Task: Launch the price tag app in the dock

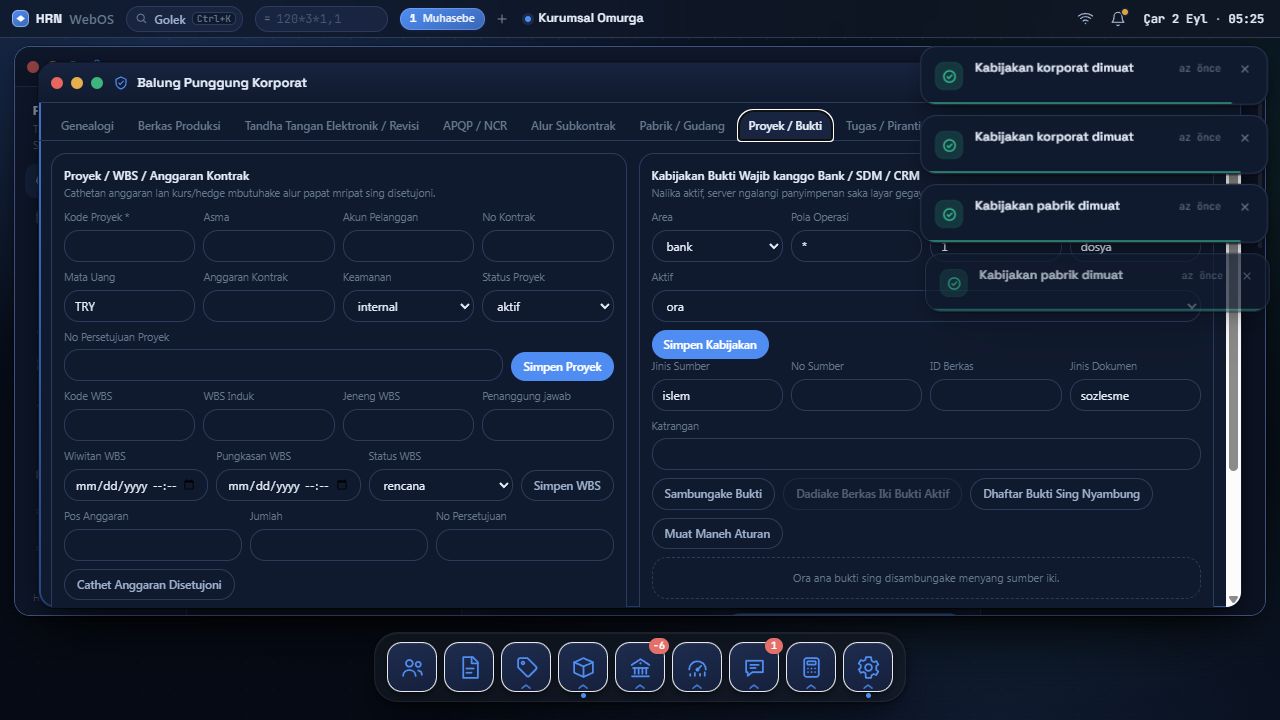Action: (526, 667)
